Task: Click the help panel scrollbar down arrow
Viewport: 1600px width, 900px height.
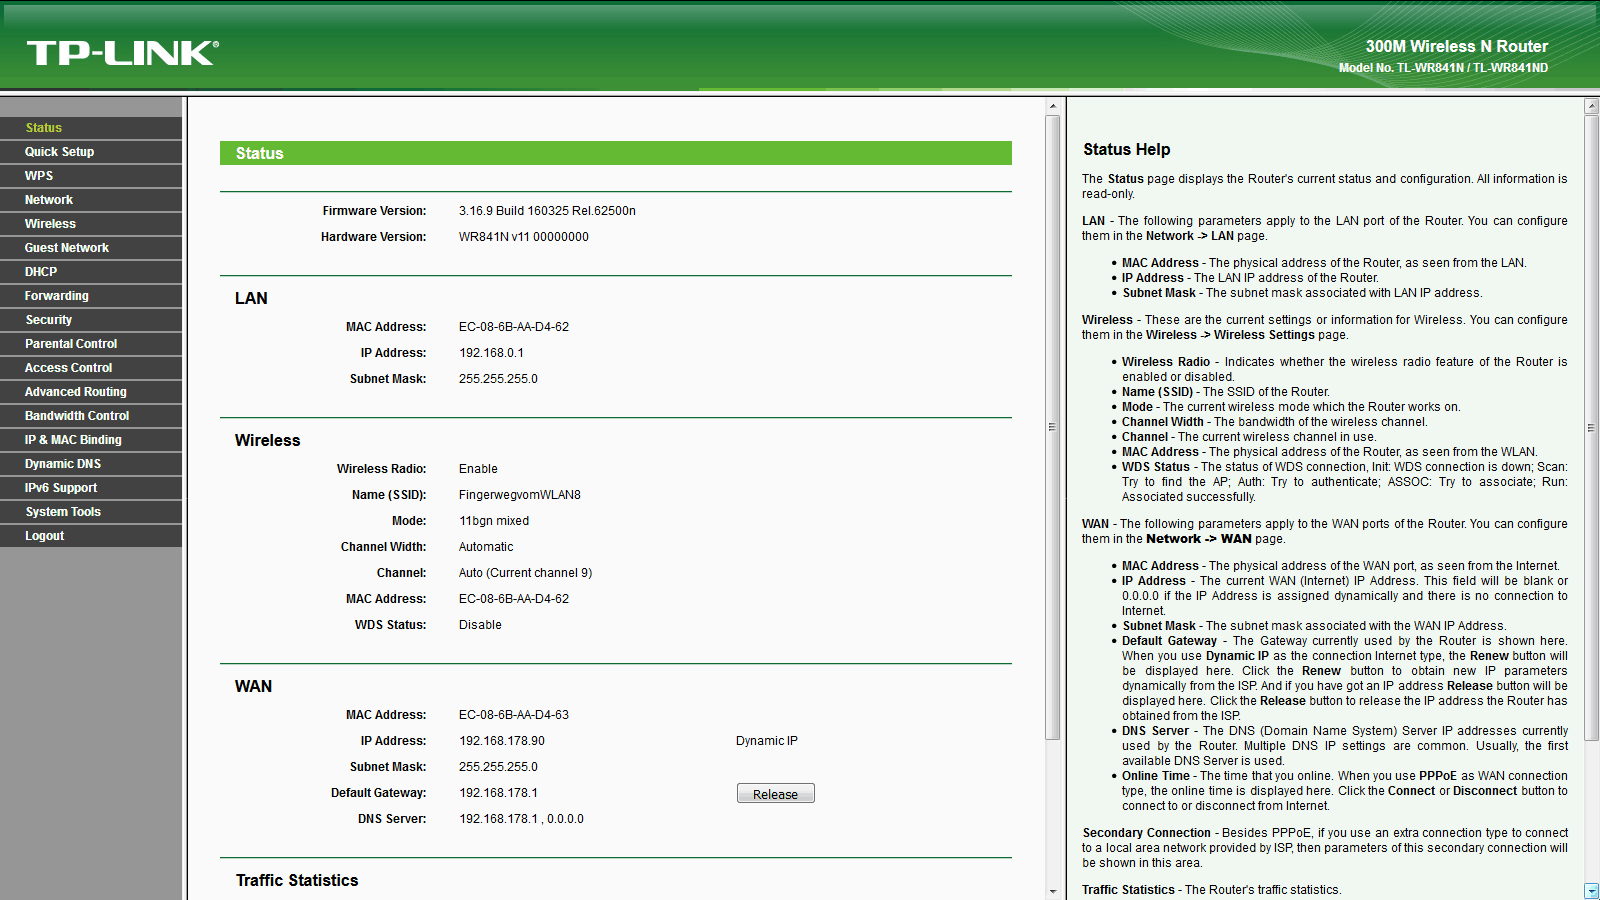Action: 1592,891
